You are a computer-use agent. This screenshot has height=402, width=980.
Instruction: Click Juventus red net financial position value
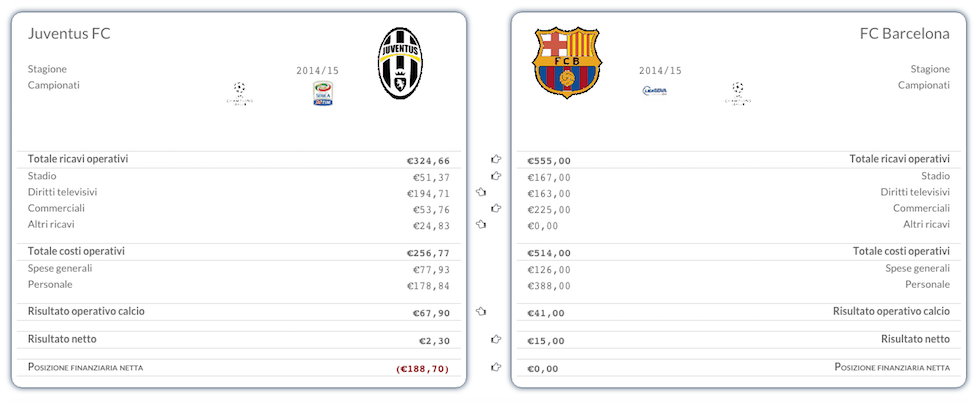pos(423,368)
